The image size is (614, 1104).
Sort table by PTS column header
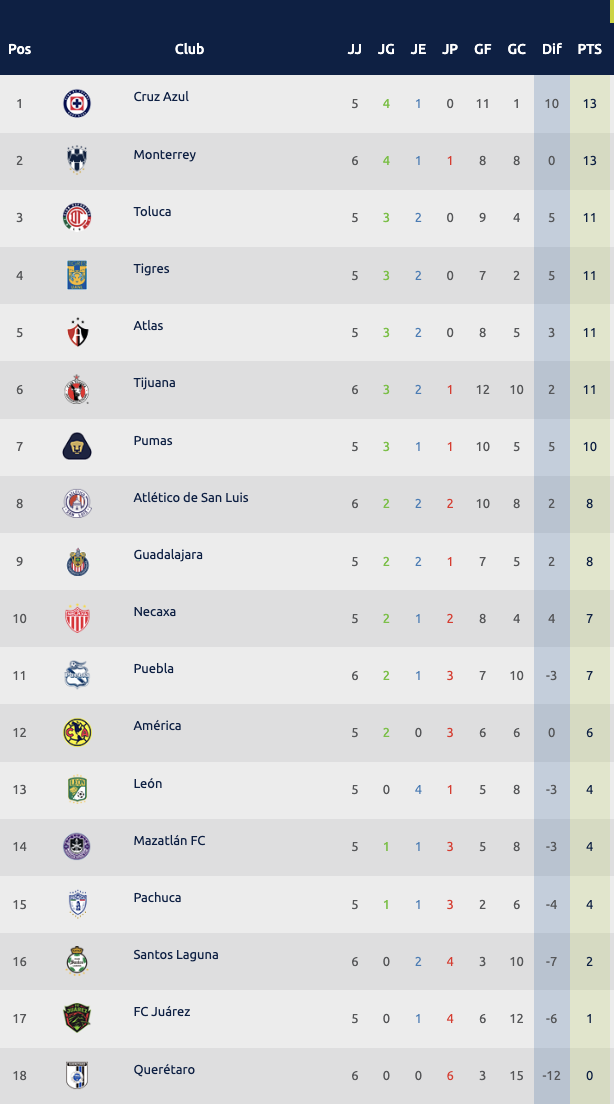tap(590, 49)
